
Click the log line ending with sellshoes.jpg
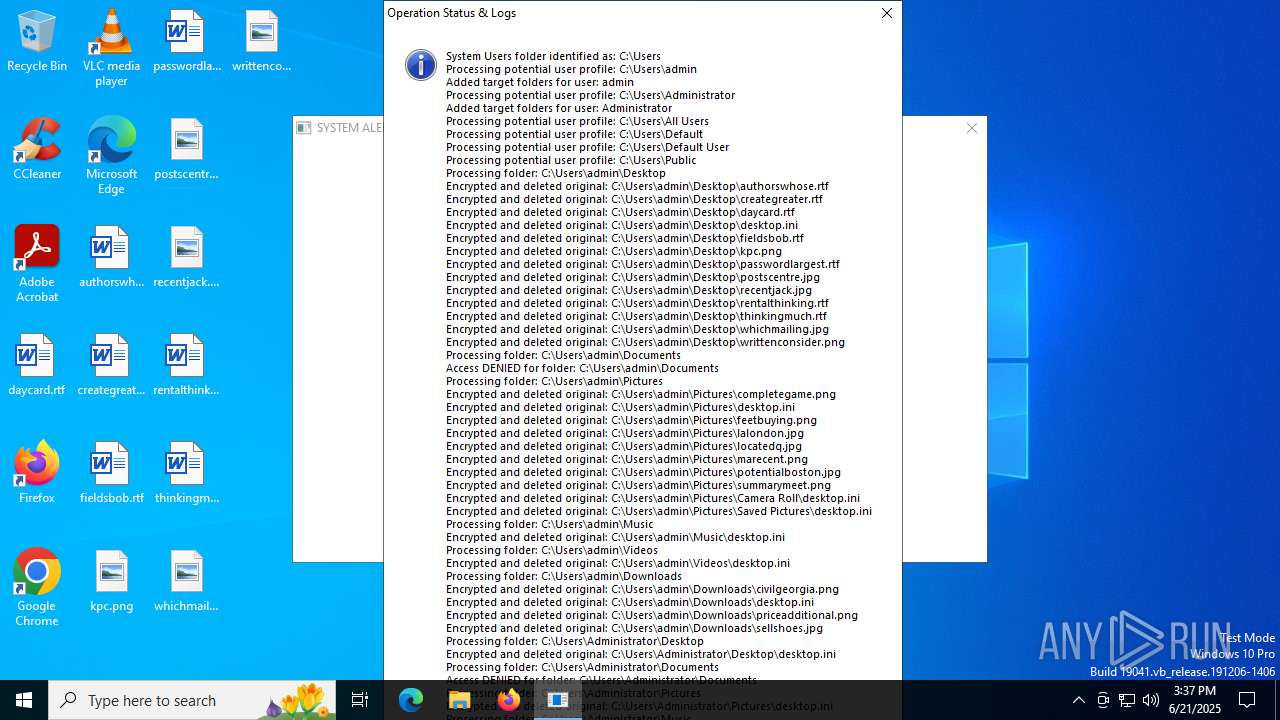[x=634, y=628]
